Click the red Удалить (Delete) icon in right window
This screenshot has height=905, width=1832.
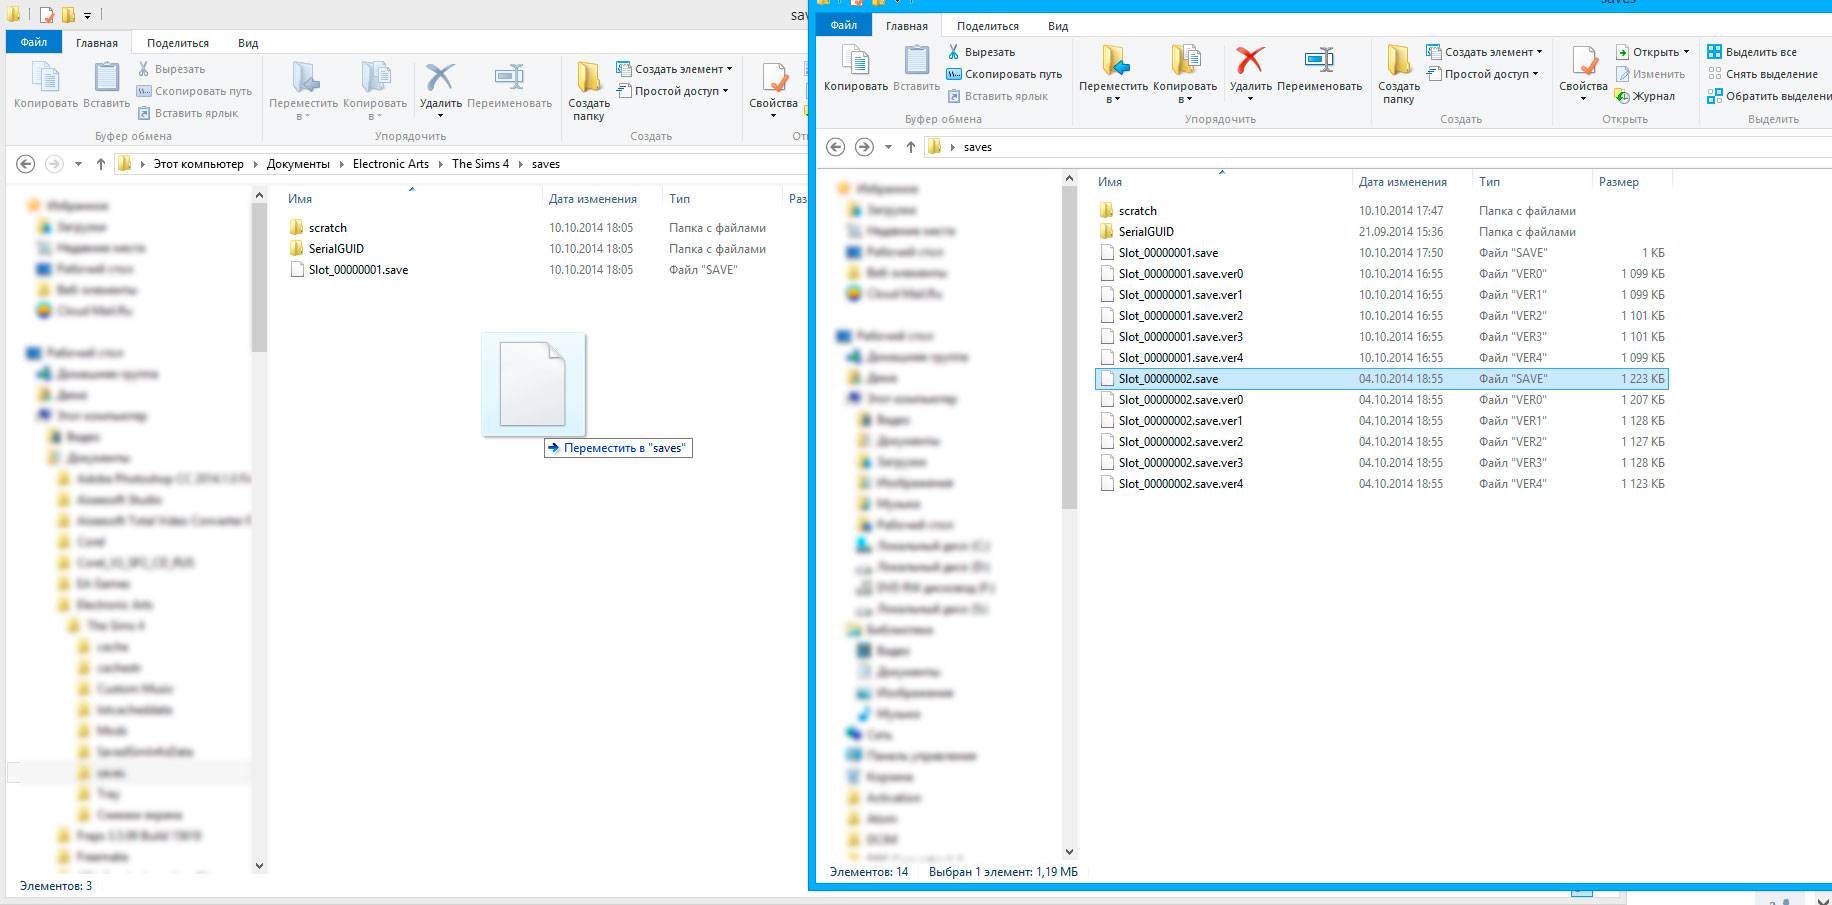(x=1249, y=63)
